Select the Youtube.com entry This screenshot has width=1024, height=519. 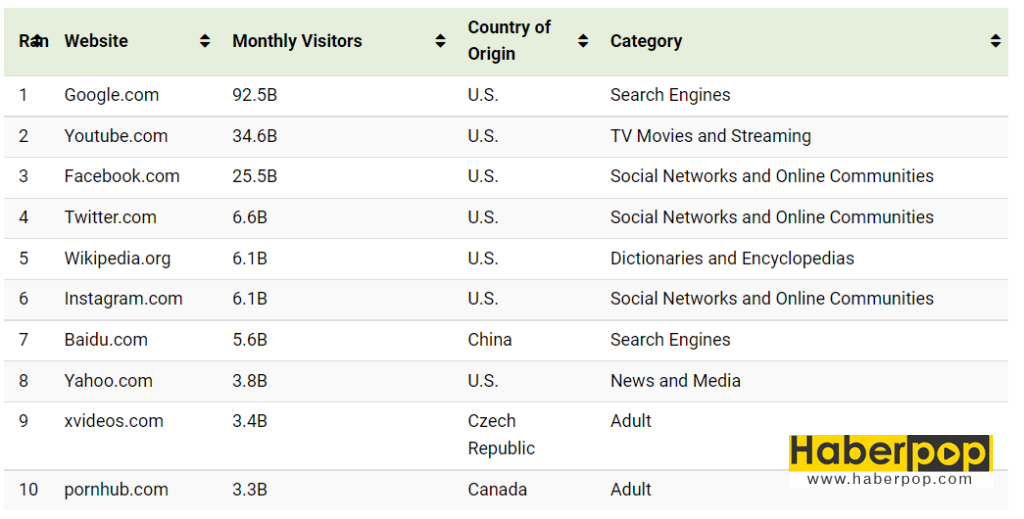[x=115, y=136]
